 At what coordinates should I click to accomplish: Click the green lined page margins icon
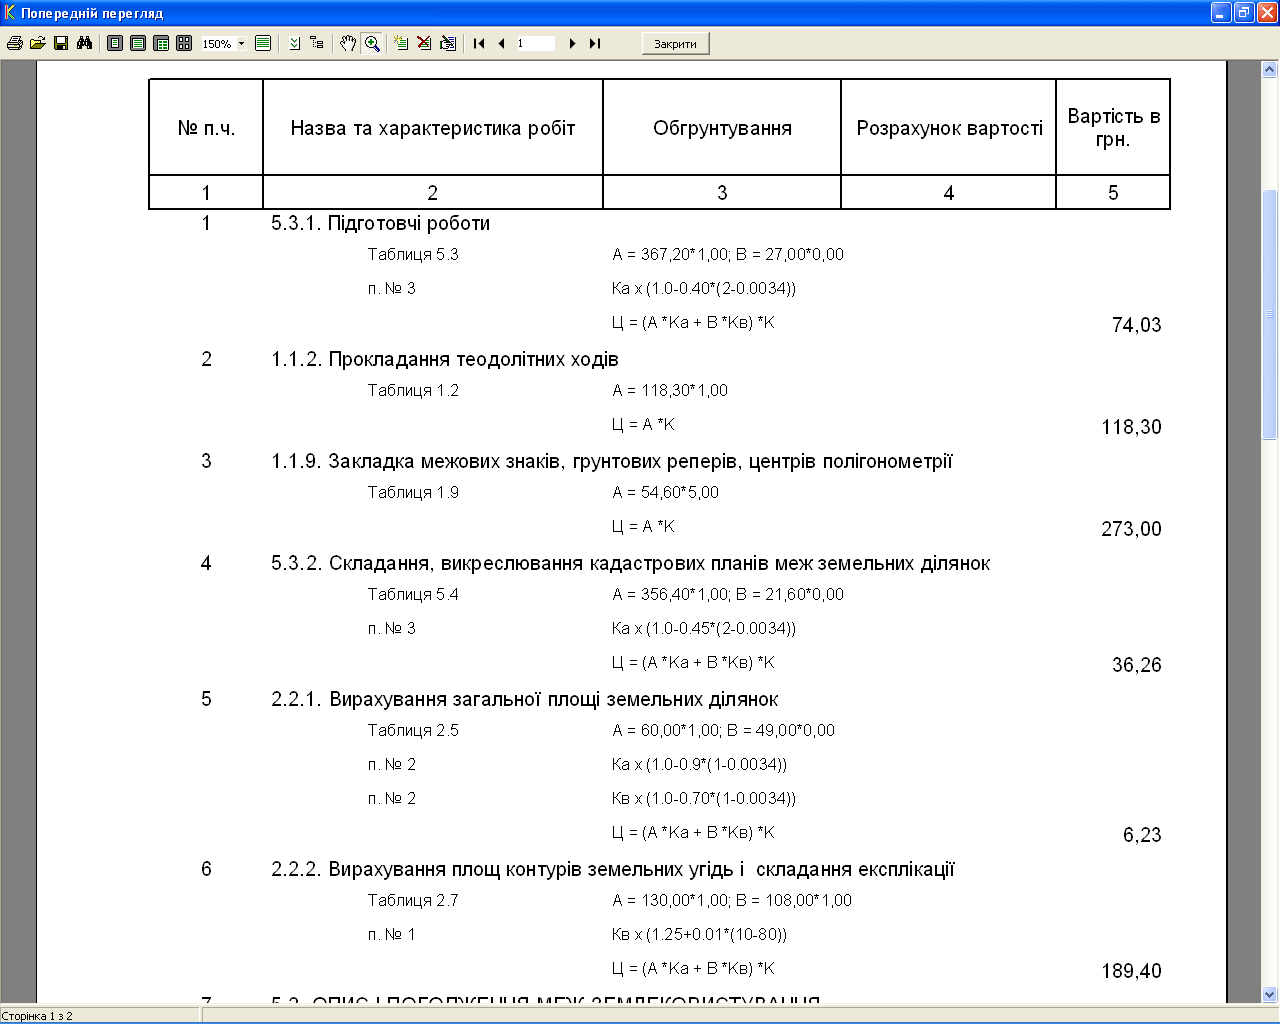pos(263,43)
